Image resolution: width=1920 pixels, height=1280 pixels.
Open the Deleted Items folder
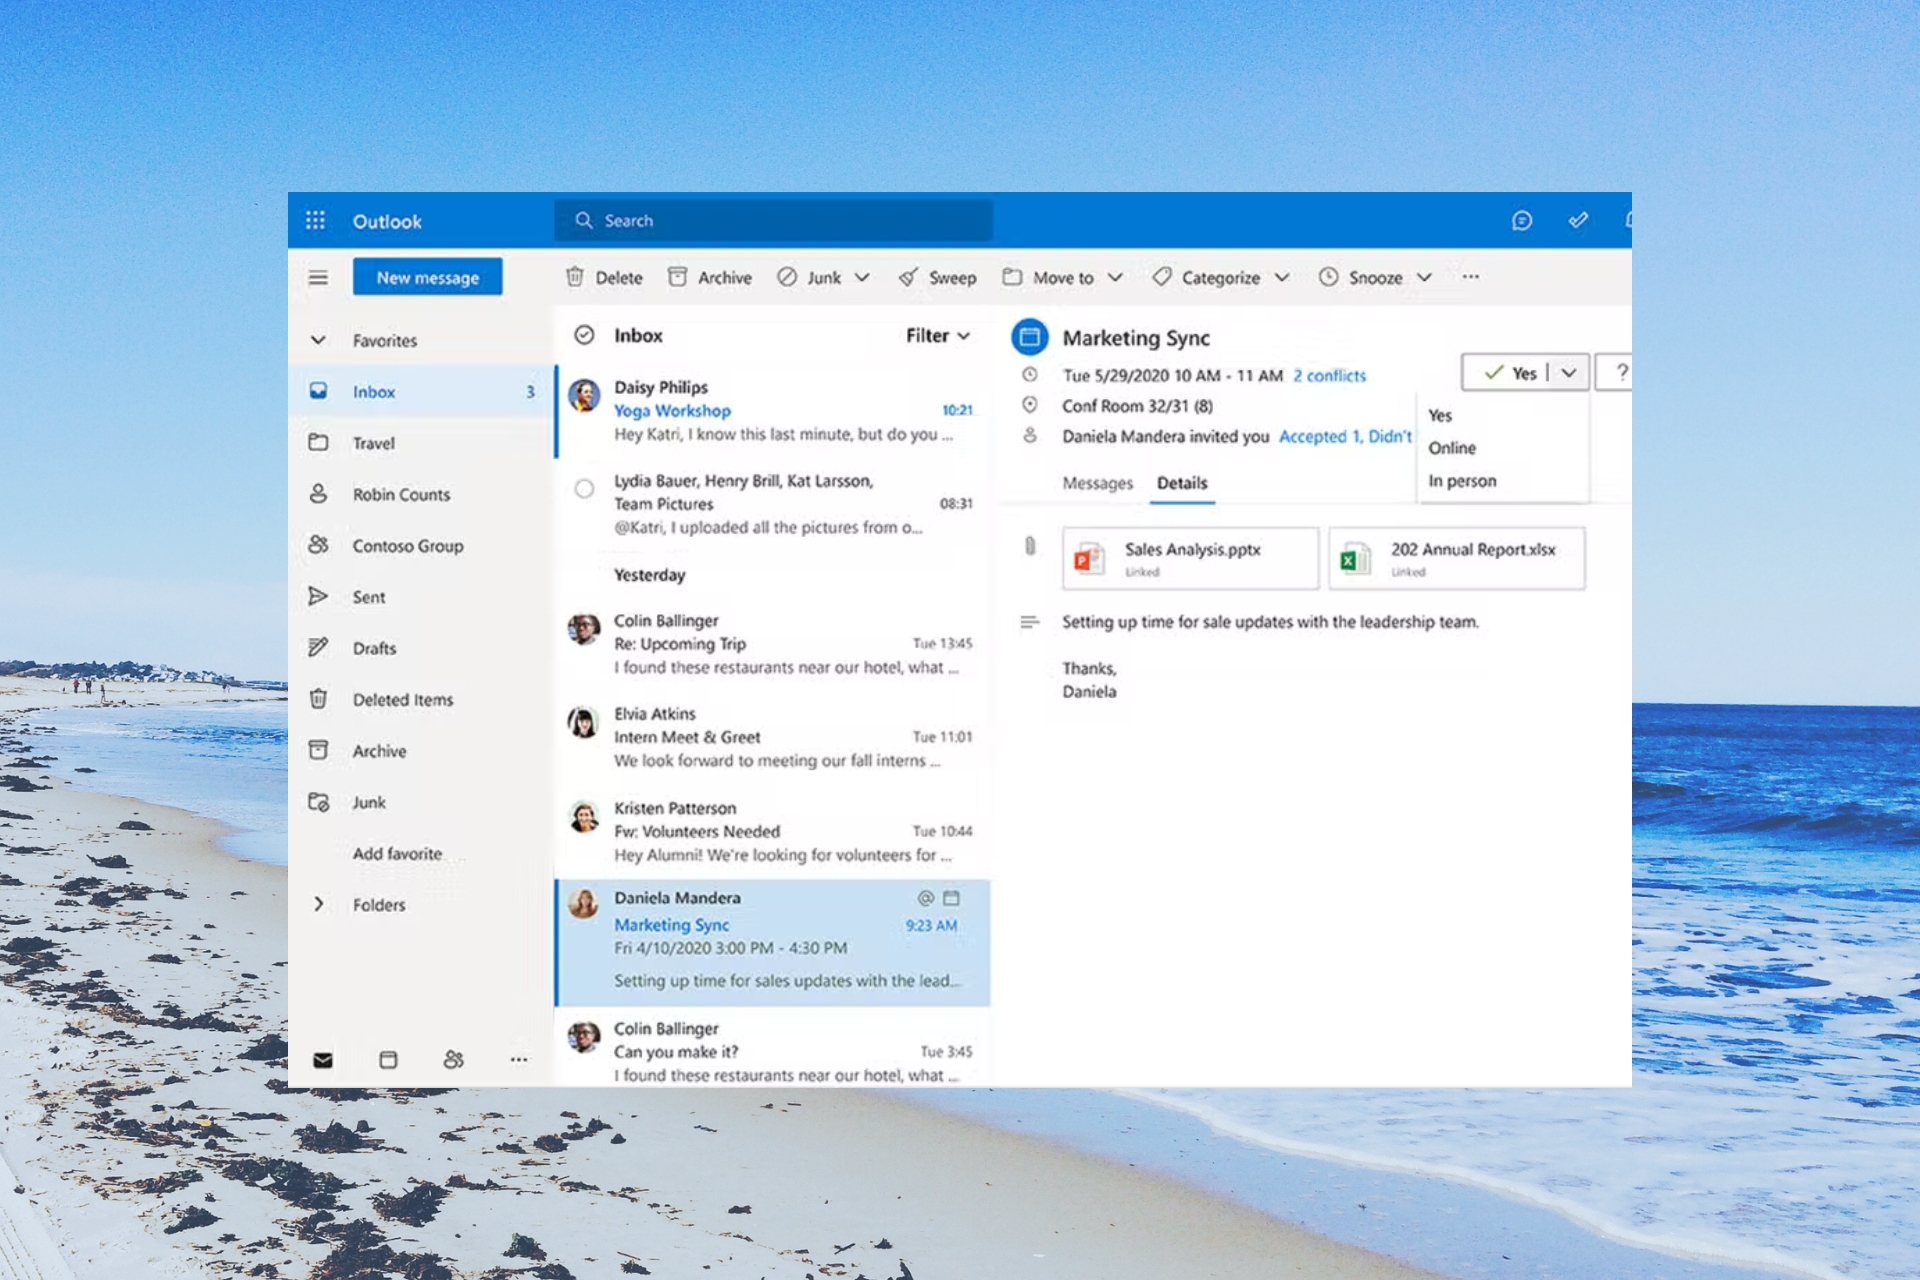[x=422, y=699]
